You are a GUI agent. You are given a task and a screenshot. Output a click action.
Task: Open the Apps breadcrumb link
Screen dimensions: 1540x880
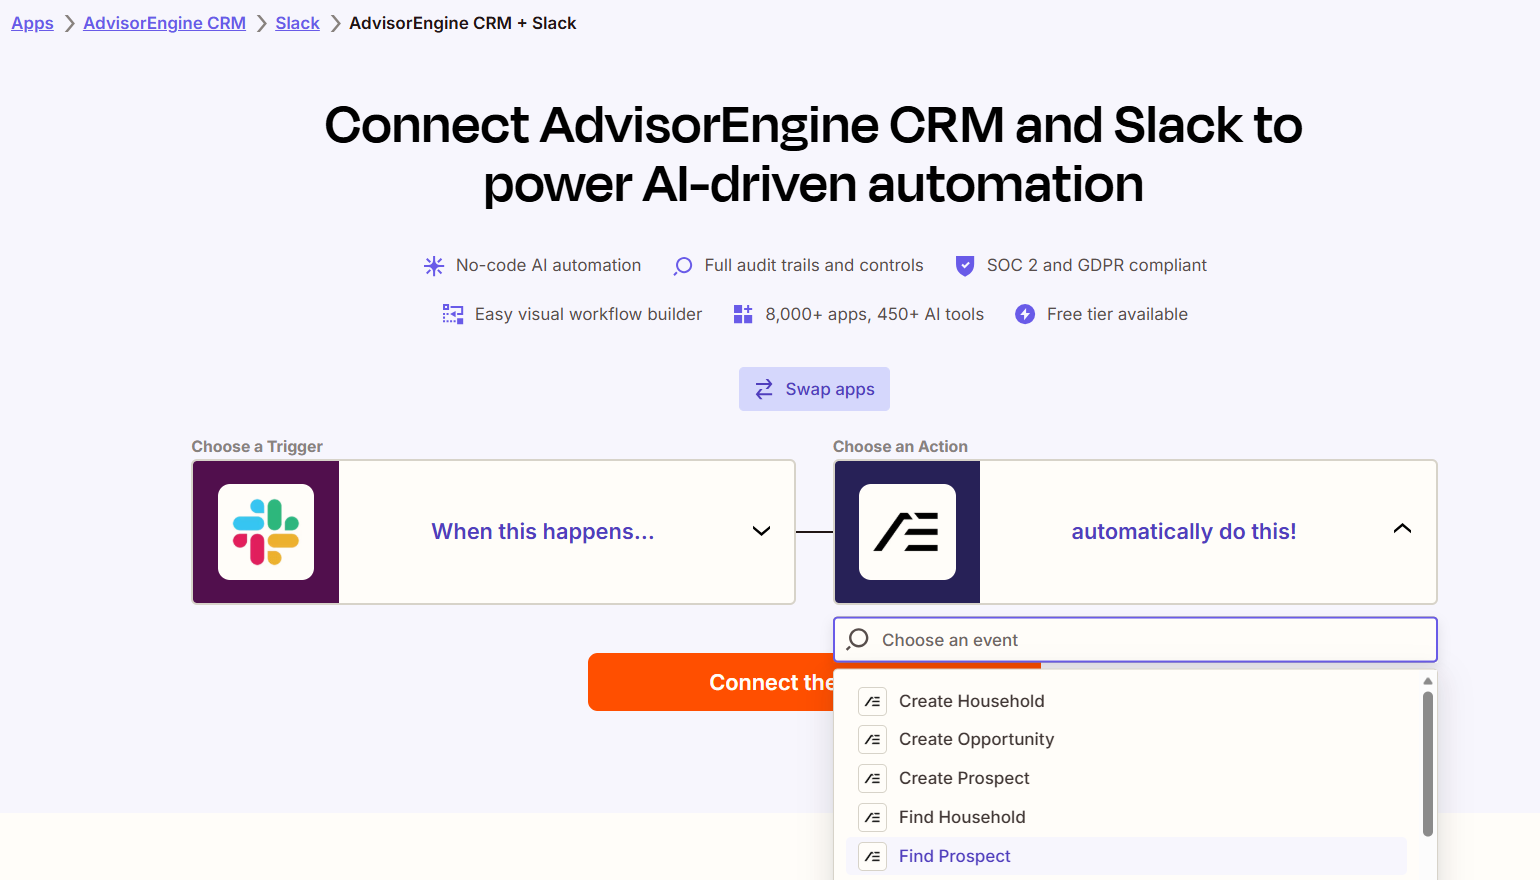pyautogui.click(x=32, y=23)
